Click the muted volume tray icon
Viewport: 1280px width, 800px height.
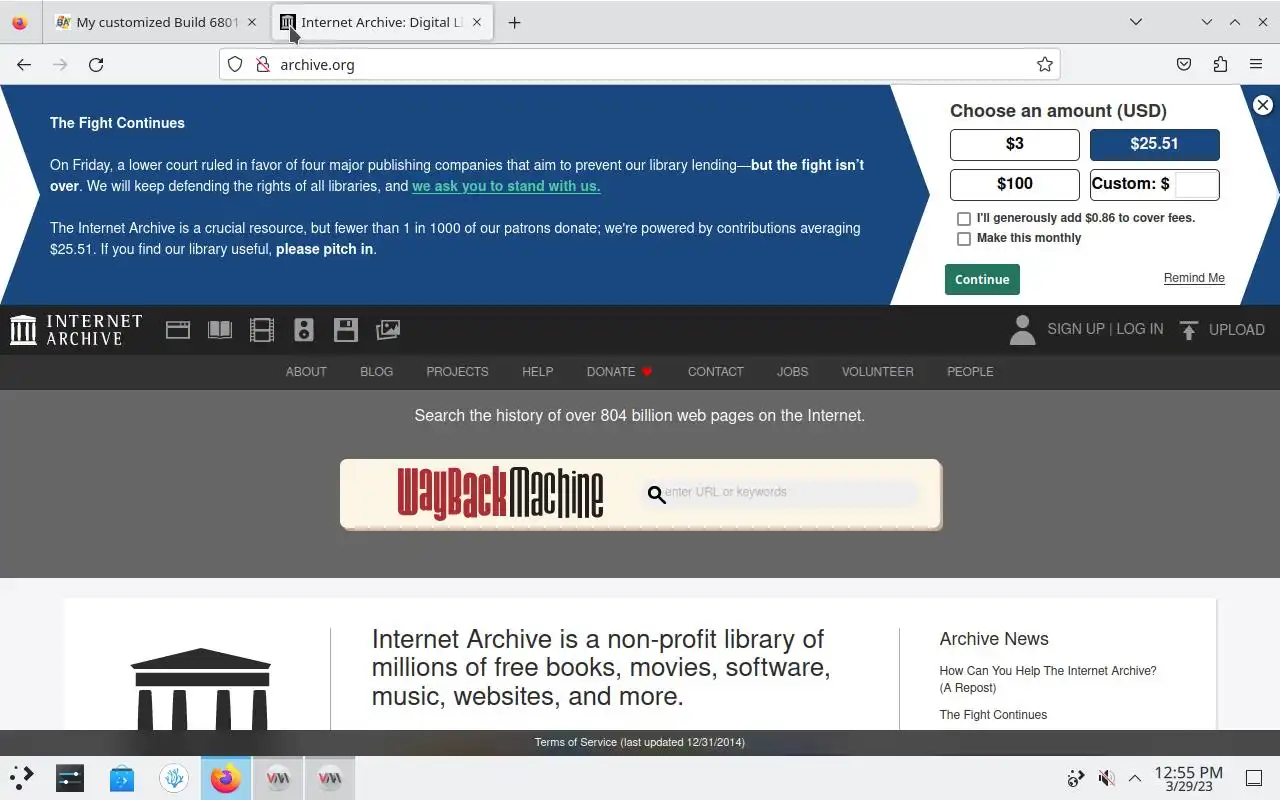click(x=1106, y=778)
